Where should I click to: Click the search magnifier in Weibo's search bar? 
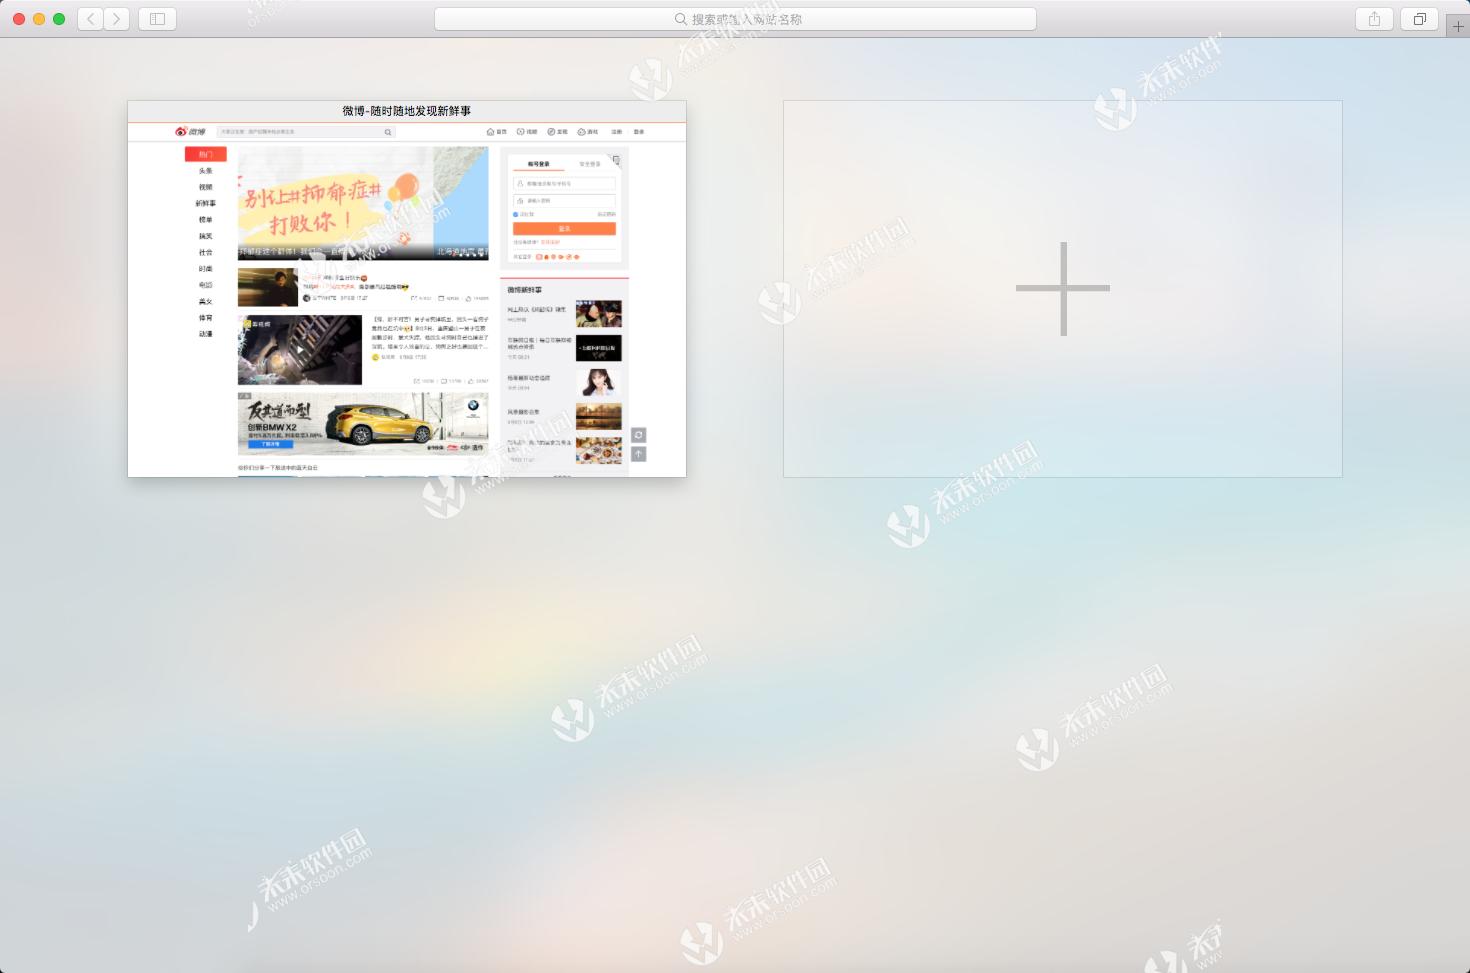[388, 131]
